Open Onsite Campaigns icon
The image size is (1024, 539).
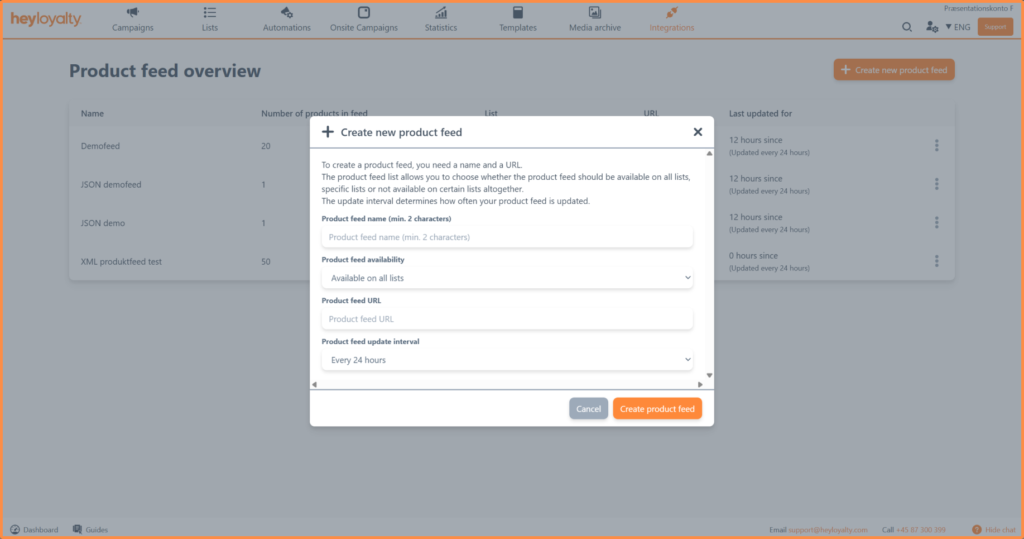click(x=364, y=13)
